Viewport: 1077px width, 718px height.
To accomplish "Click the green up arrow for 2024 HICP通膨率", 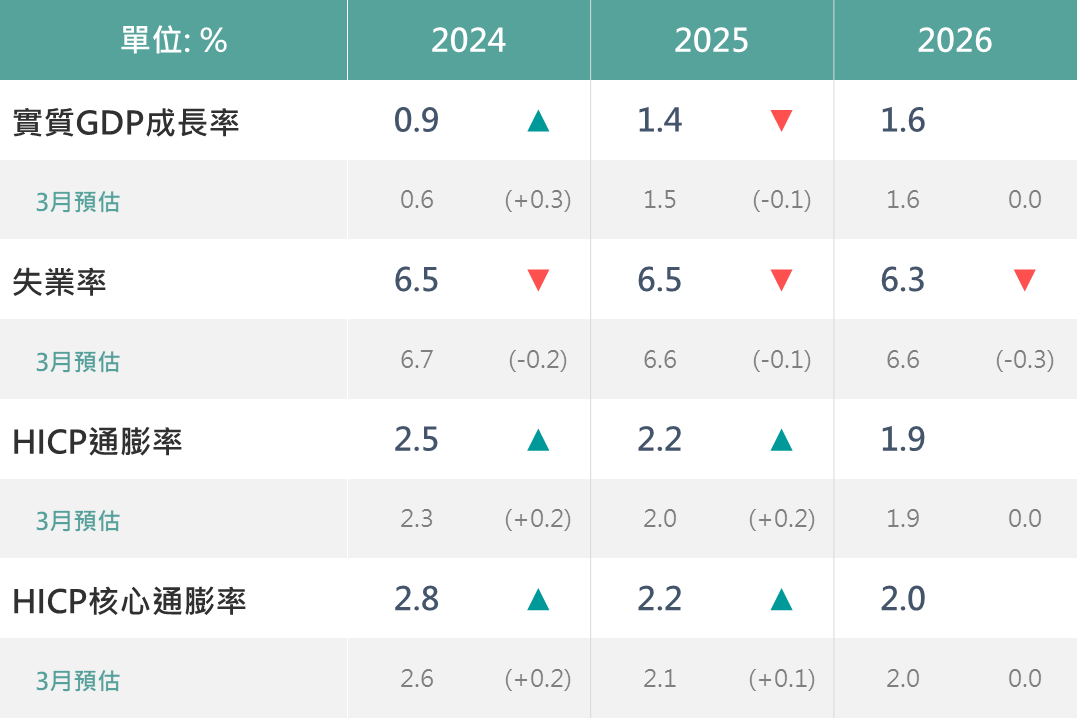I will 538,440.
